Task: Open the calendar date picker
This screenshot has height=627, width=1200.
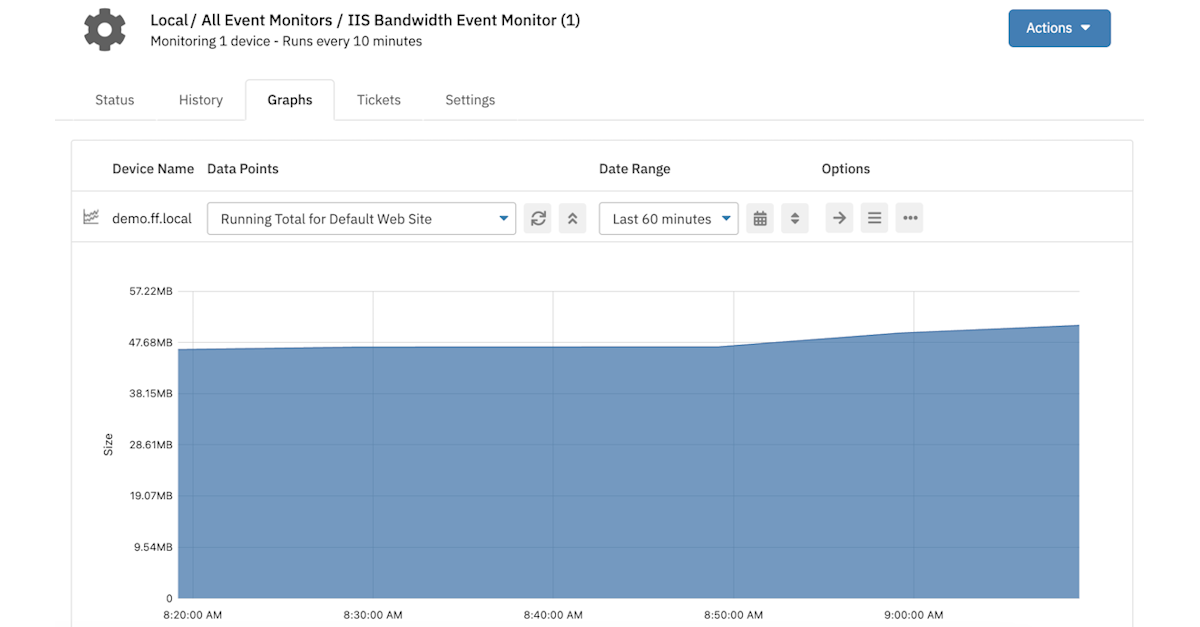Action: [x=760, y=218]
